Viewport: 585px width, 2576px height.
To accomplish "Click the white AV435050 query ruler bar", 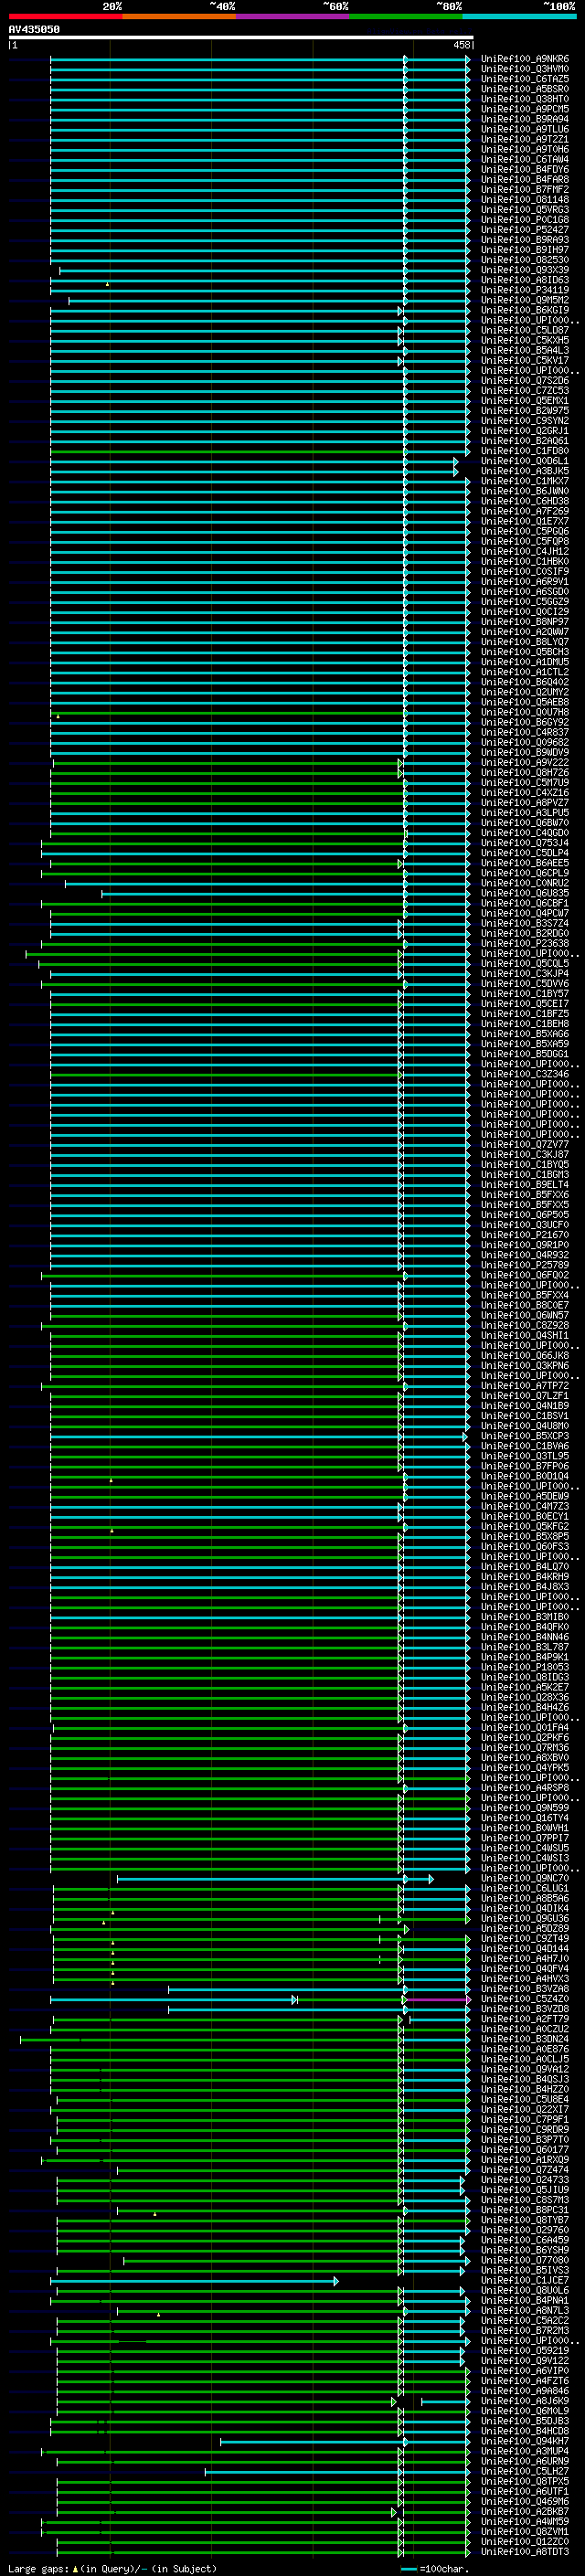I will [x=241, y=37].
